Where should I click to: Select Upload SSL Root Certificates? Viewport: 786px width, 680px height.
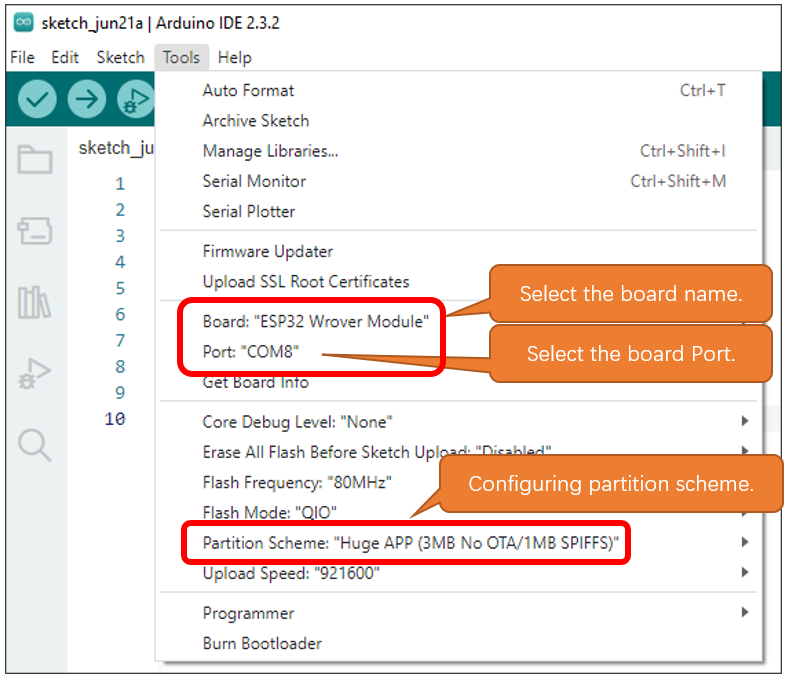[459, 282]
